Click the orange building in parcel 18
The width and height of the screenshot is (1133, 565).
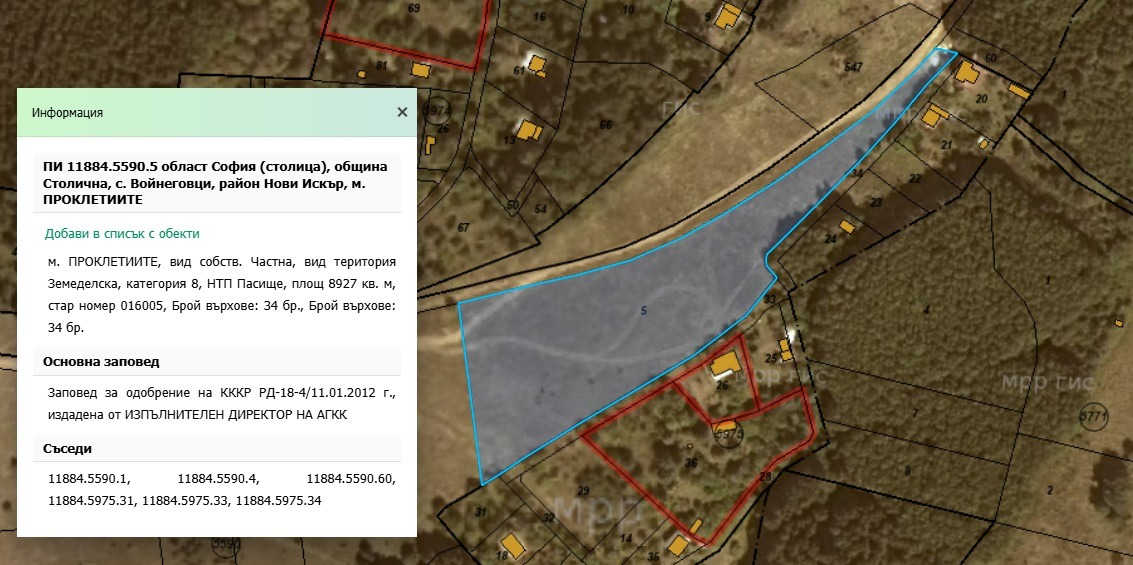[x=513, y=546]
